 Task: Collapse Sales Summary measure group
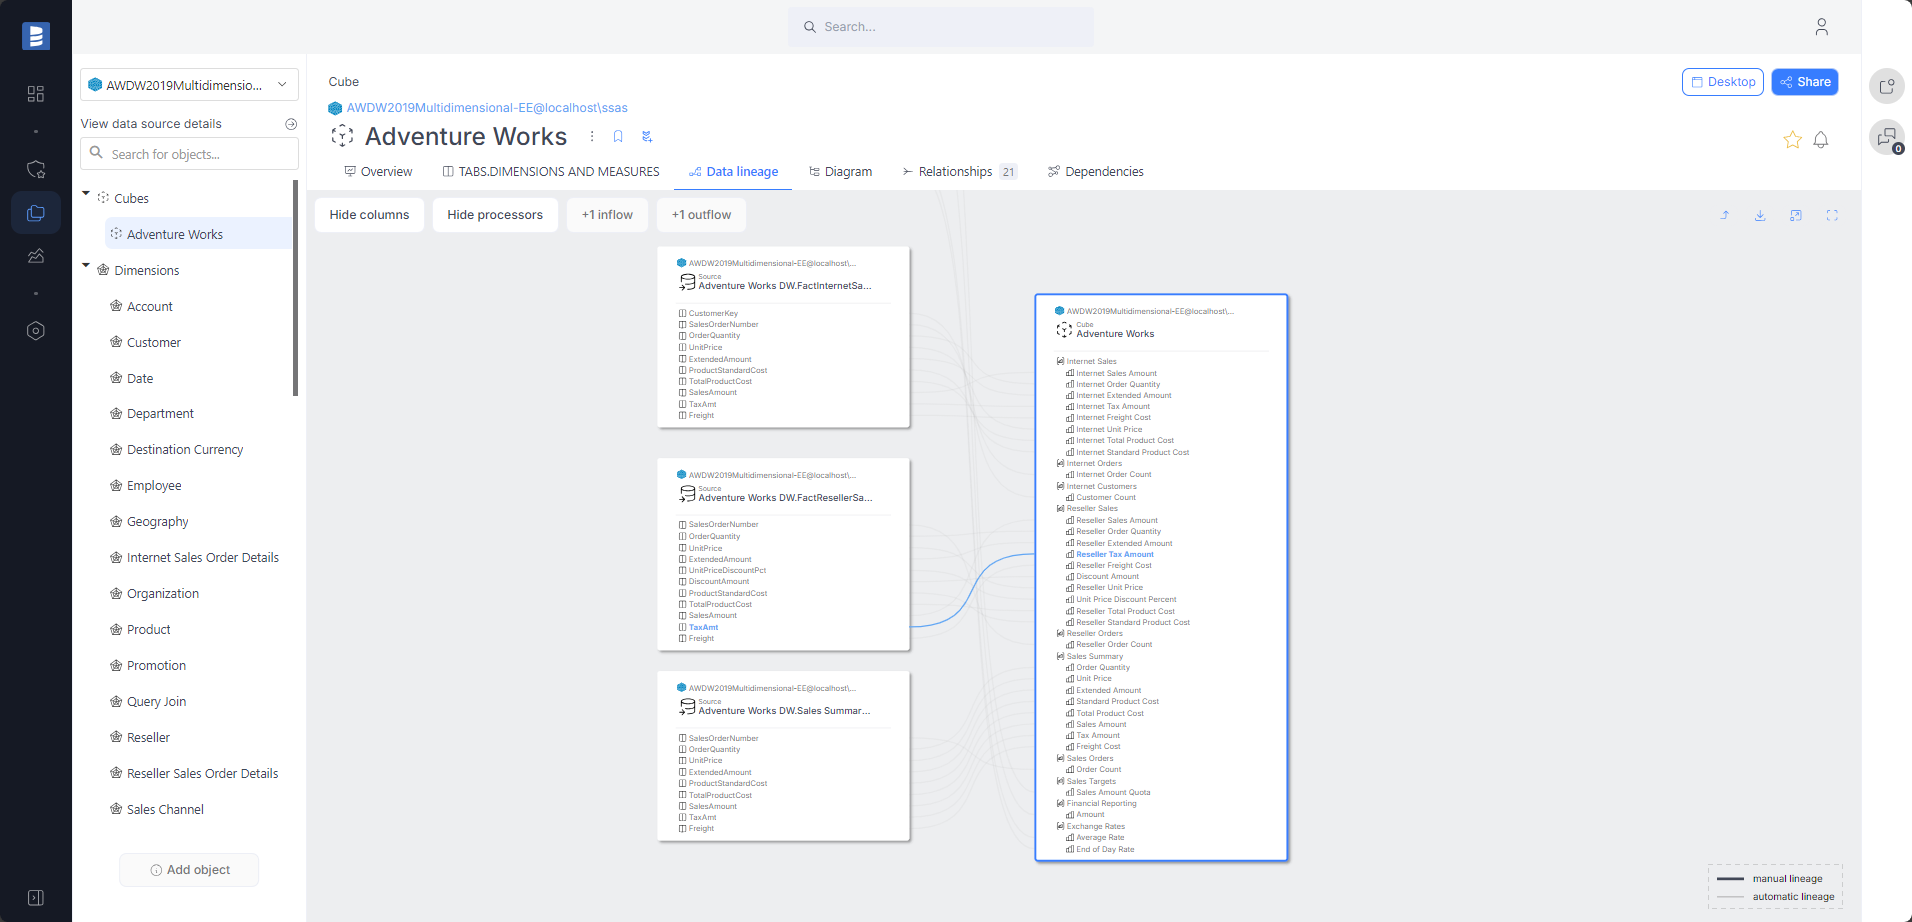[x=1061, y=657]
